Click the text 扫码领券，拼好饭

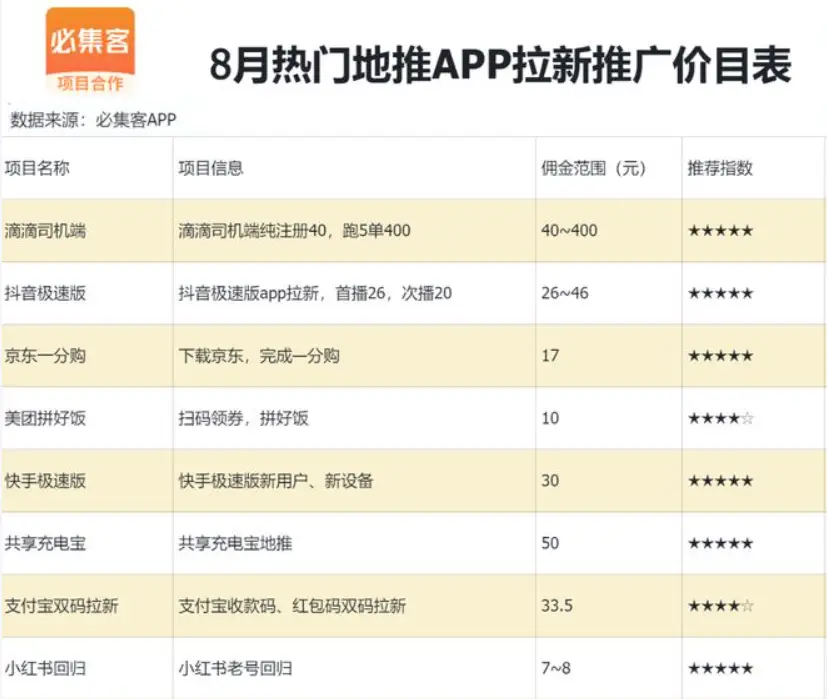[243, 418]
